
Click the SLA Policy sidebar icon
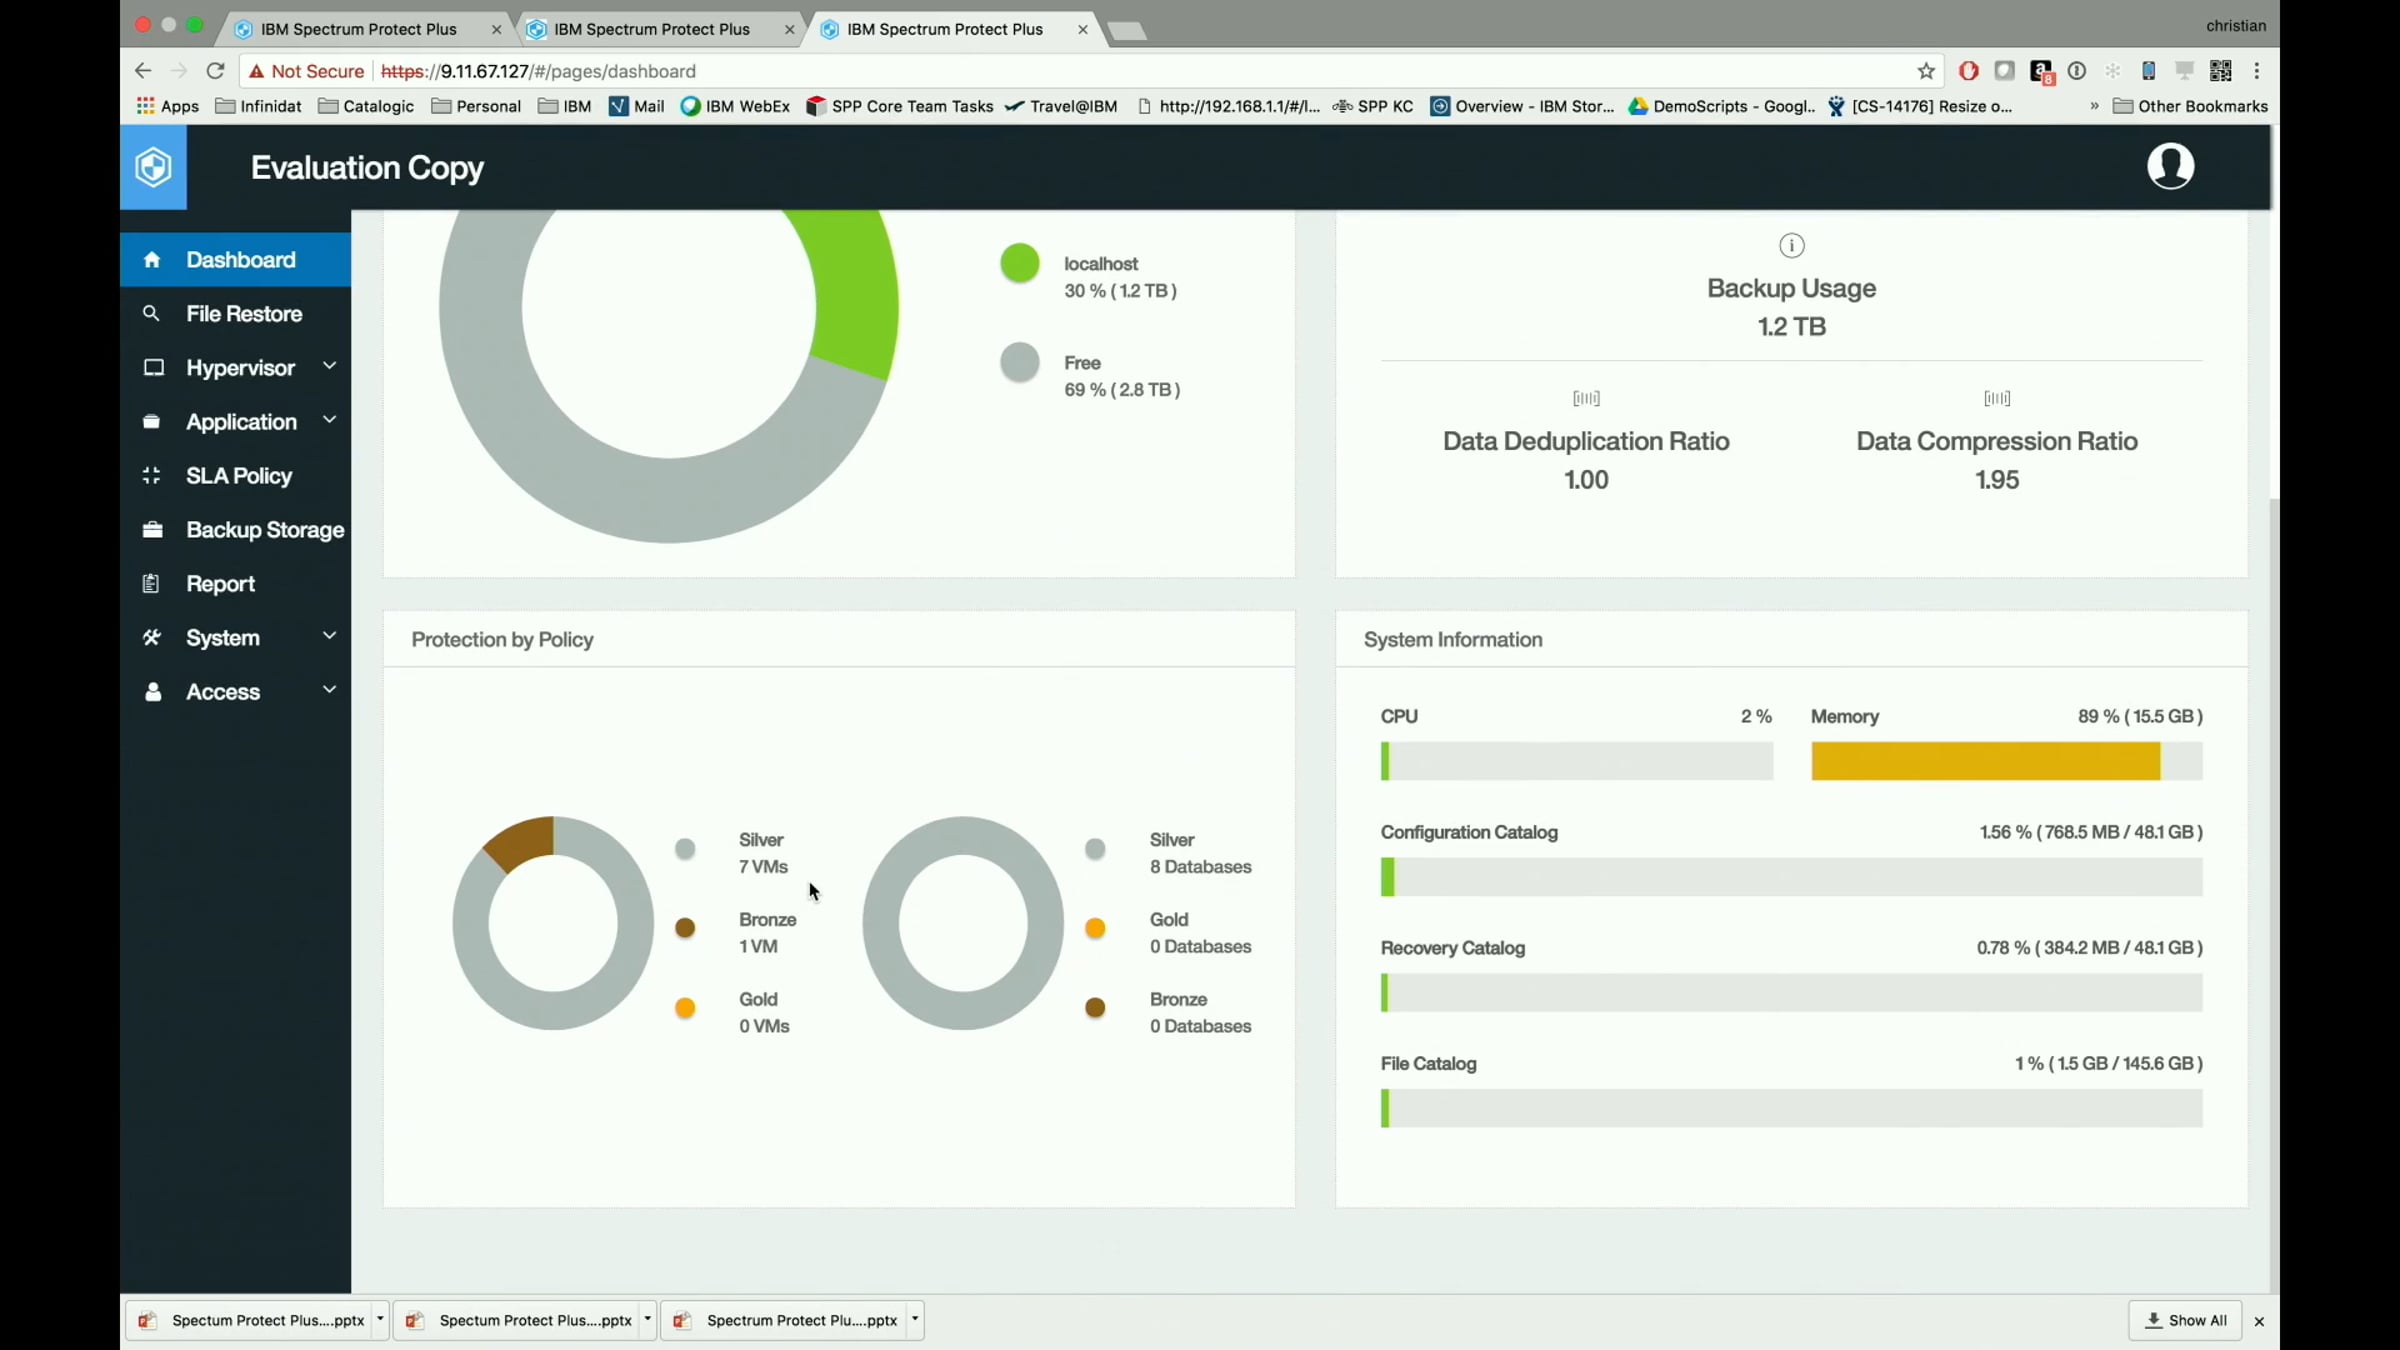click(151, 476)
